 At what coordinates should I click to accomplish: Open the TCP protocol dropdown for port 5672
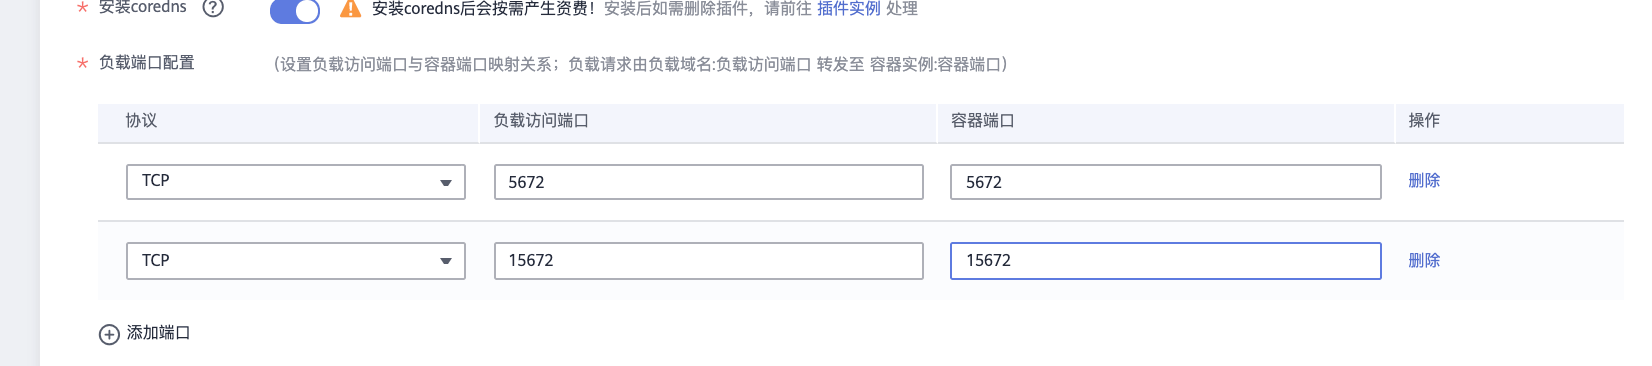pos(296,182)
